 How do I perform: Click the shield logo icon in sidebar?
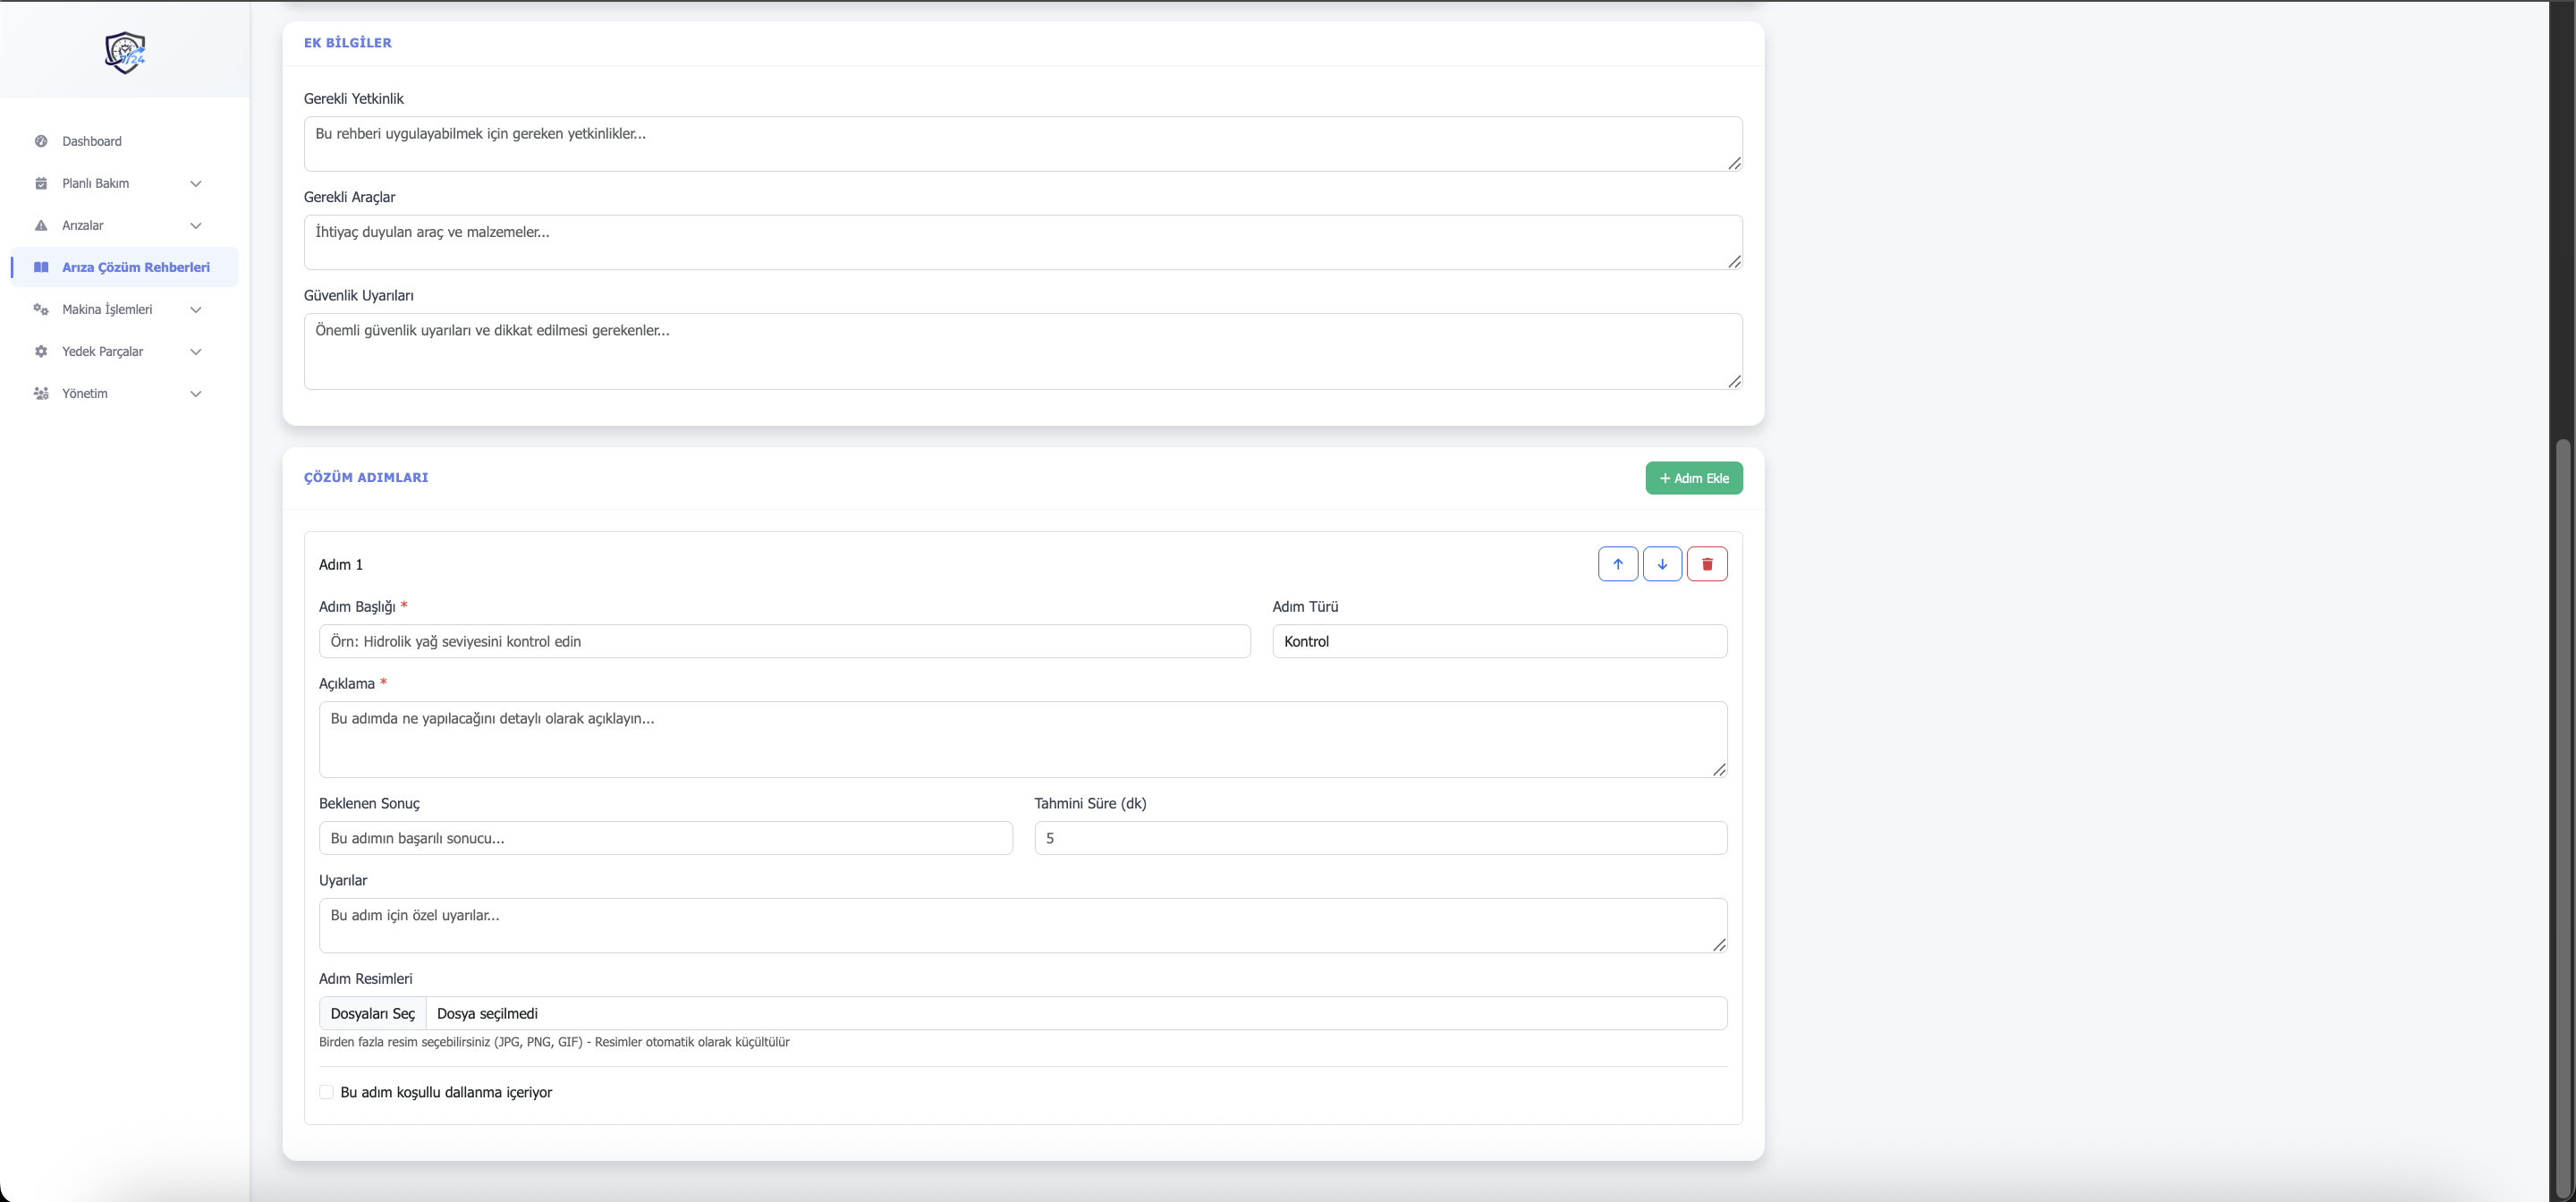point(125,52)
